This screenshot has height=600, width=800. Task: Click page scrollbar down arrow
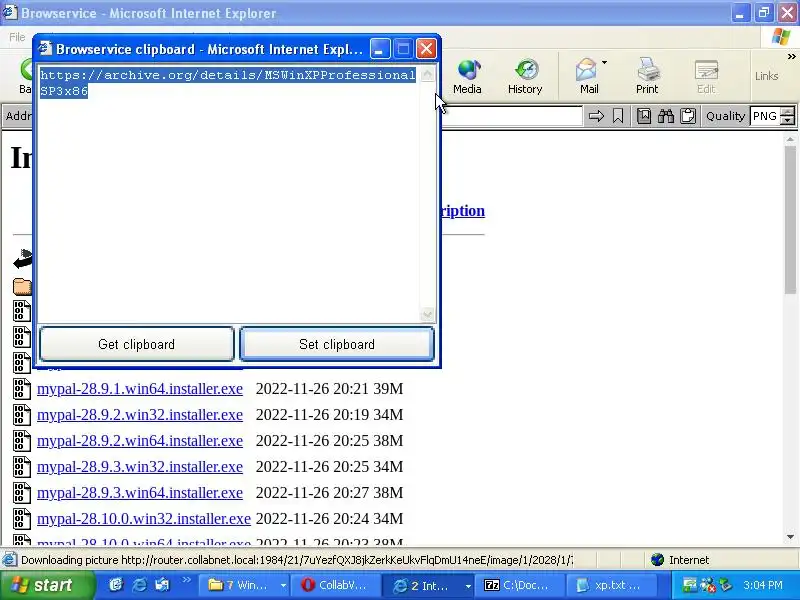coord(790,537)
